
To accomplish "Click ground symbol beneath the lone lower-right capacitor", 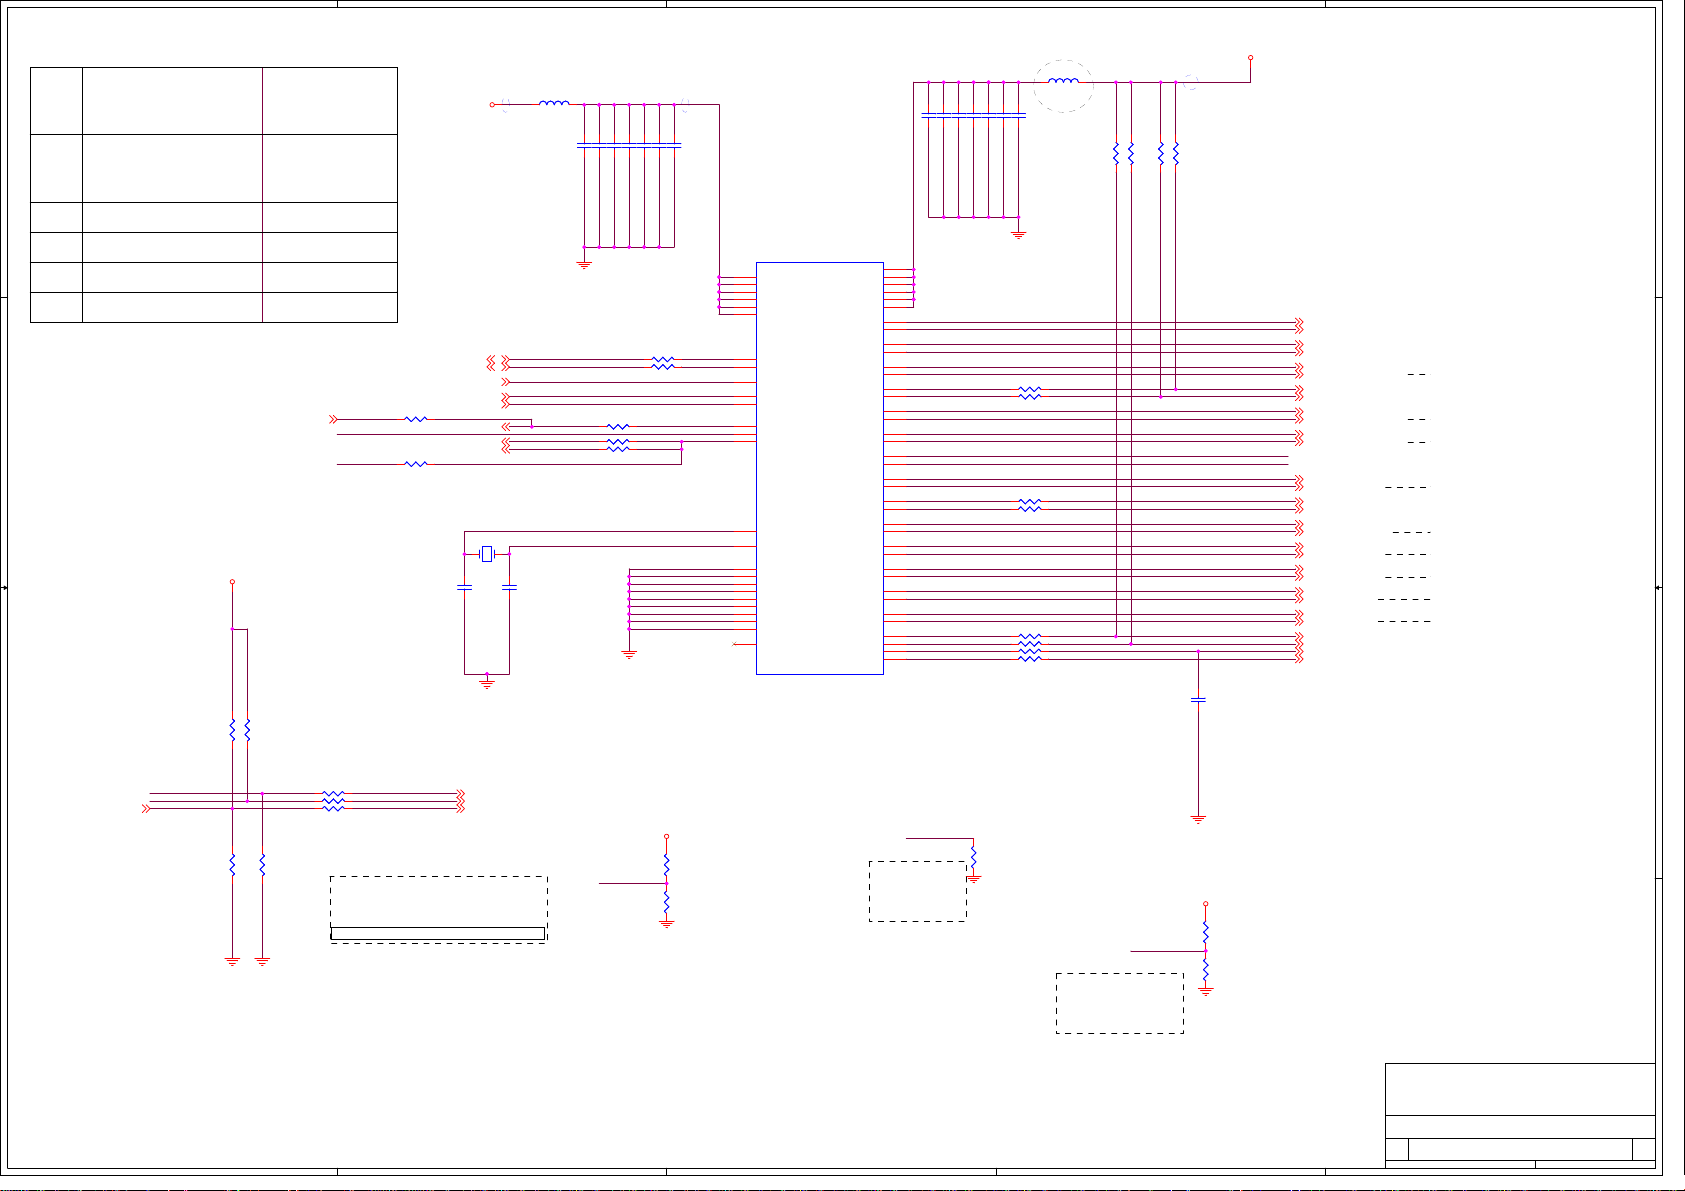I will pos(1198,819).
